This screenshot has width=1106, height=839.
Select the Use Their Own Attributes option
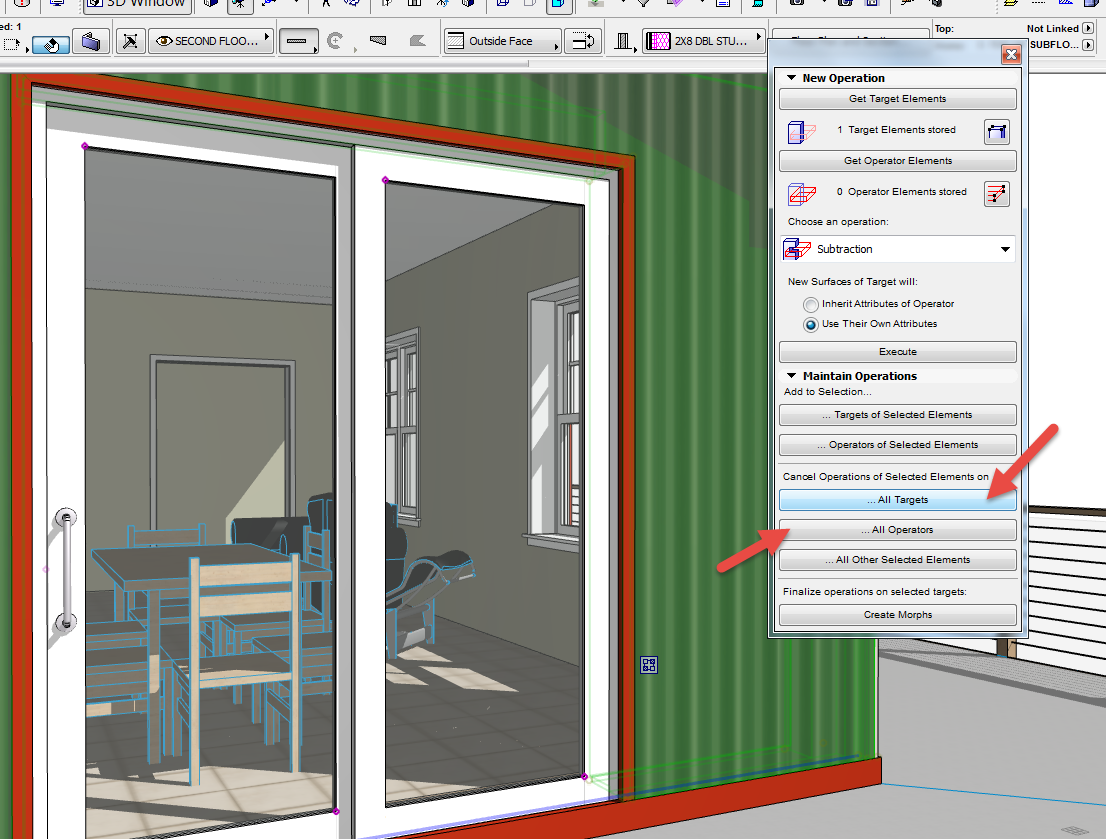[810, 324]
